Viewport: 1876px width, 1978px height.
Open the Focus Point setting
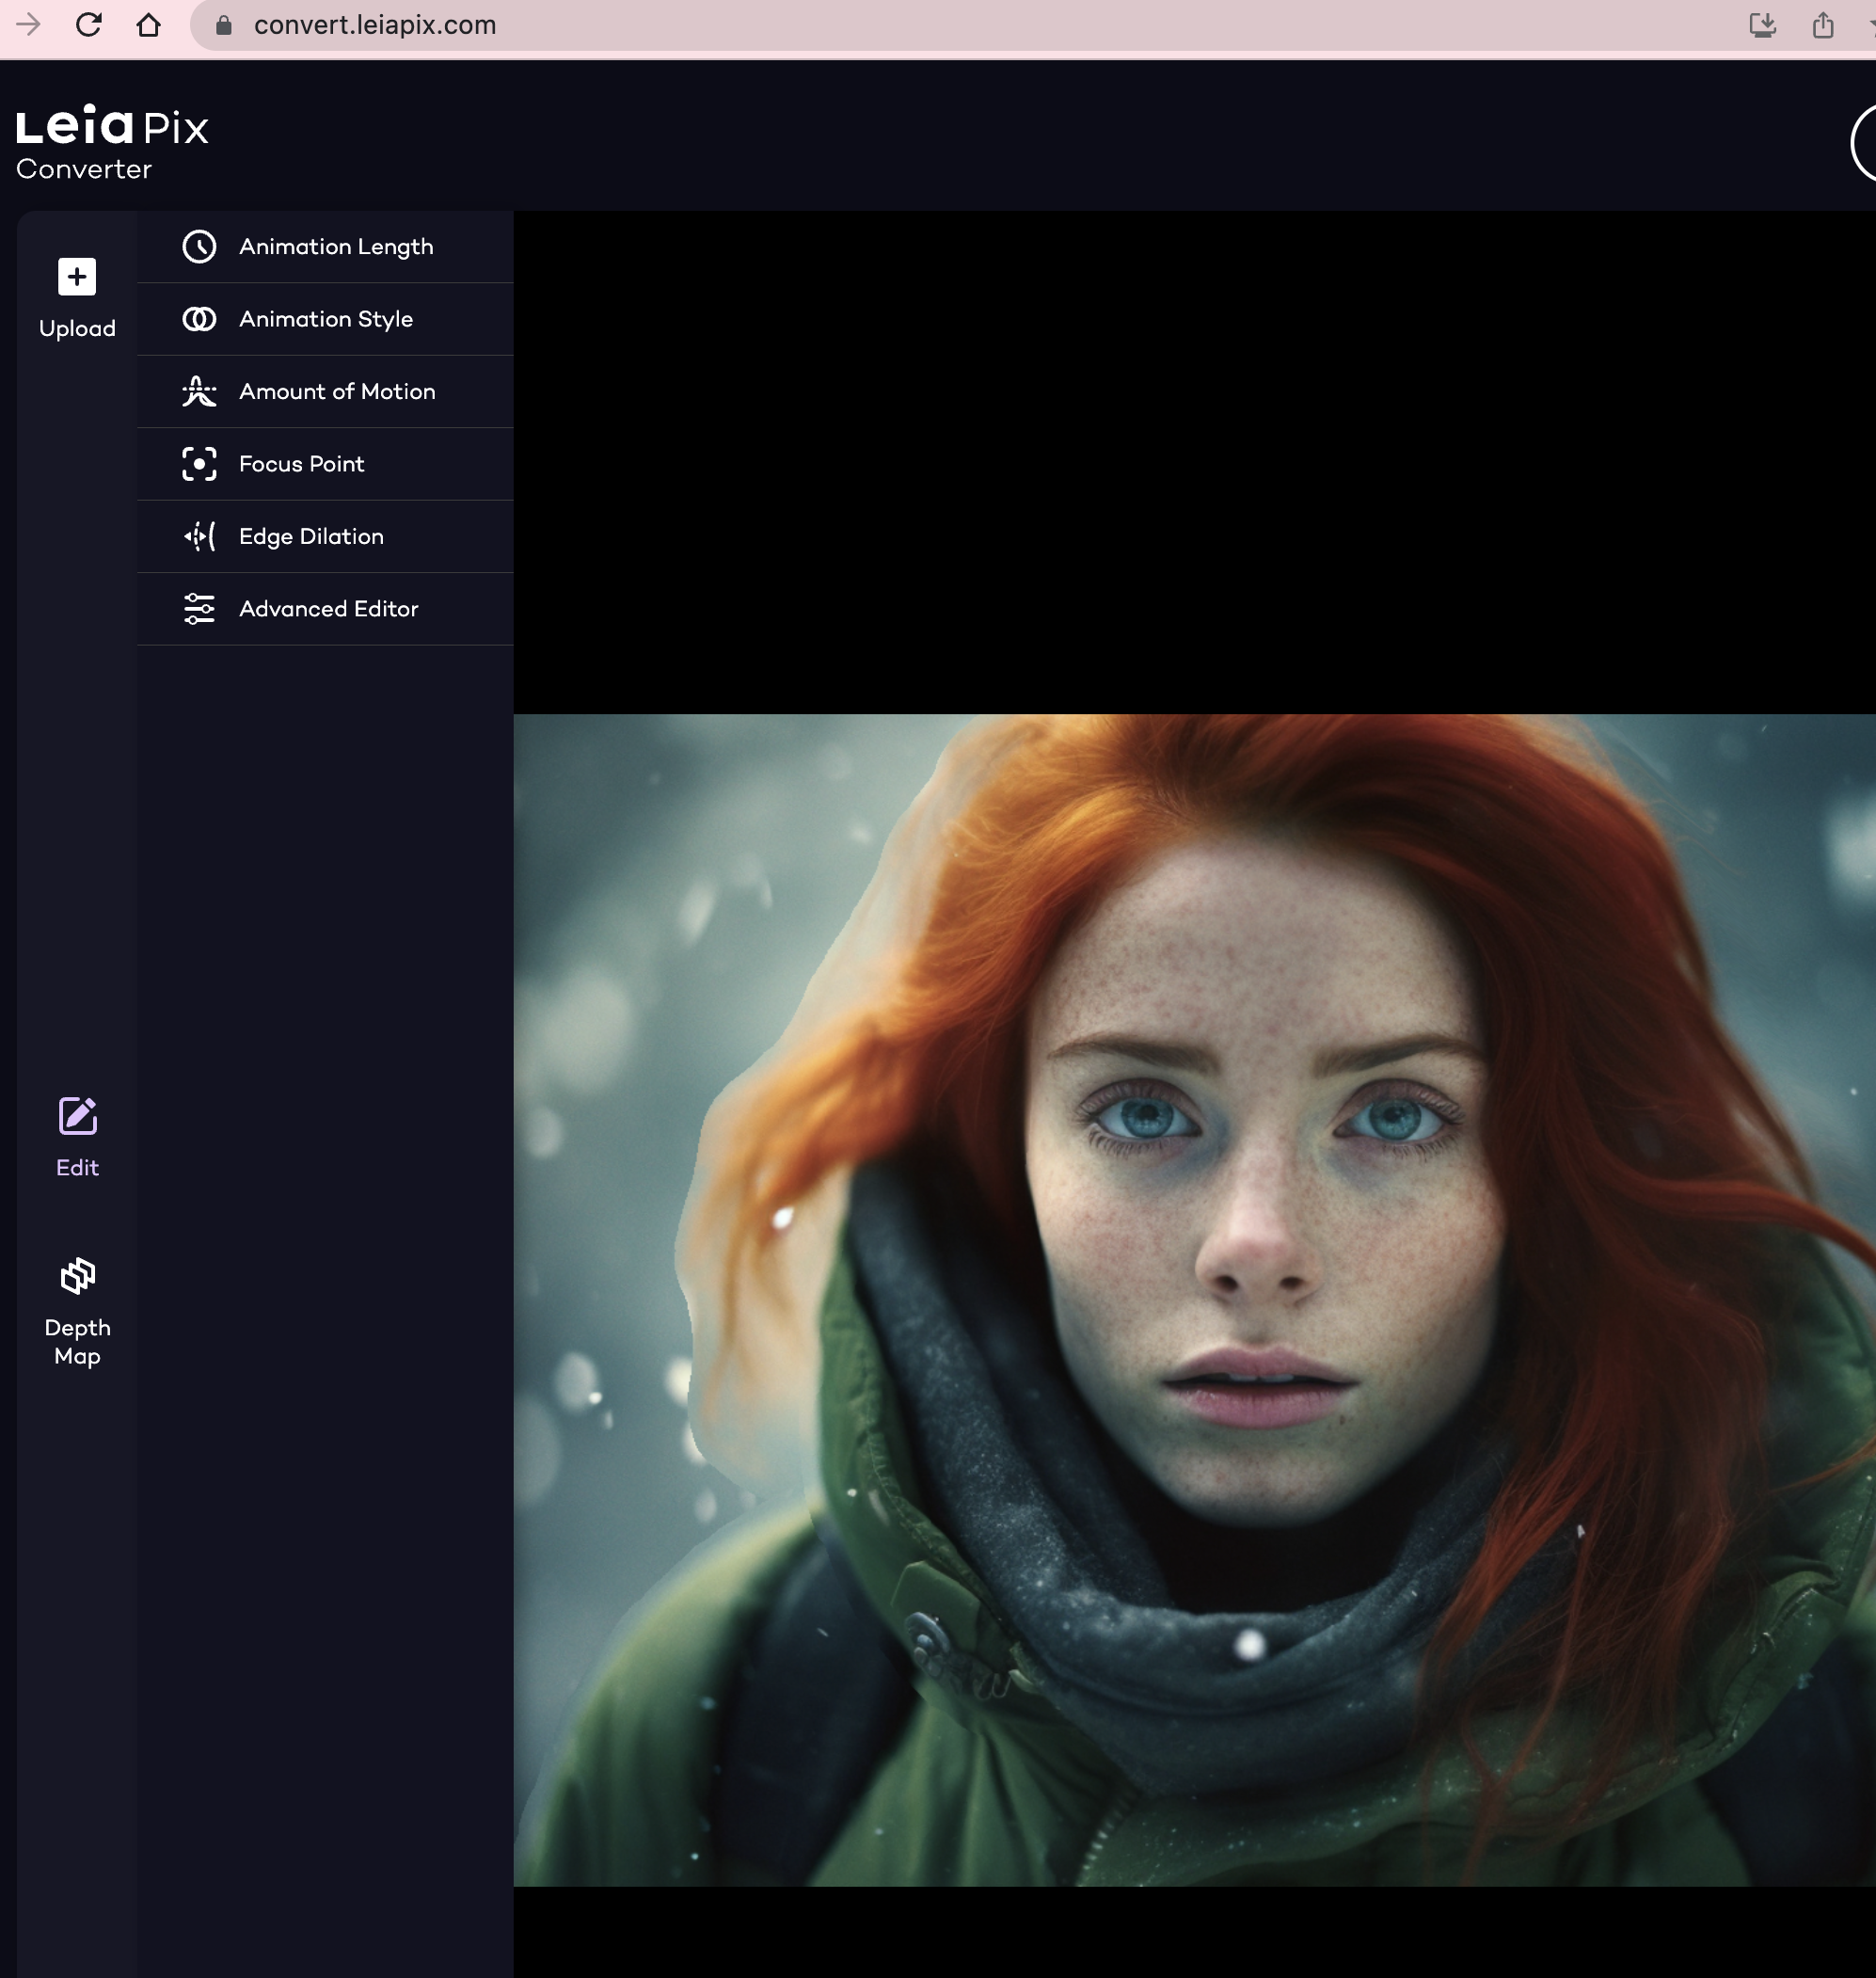(x=301, y=464)
